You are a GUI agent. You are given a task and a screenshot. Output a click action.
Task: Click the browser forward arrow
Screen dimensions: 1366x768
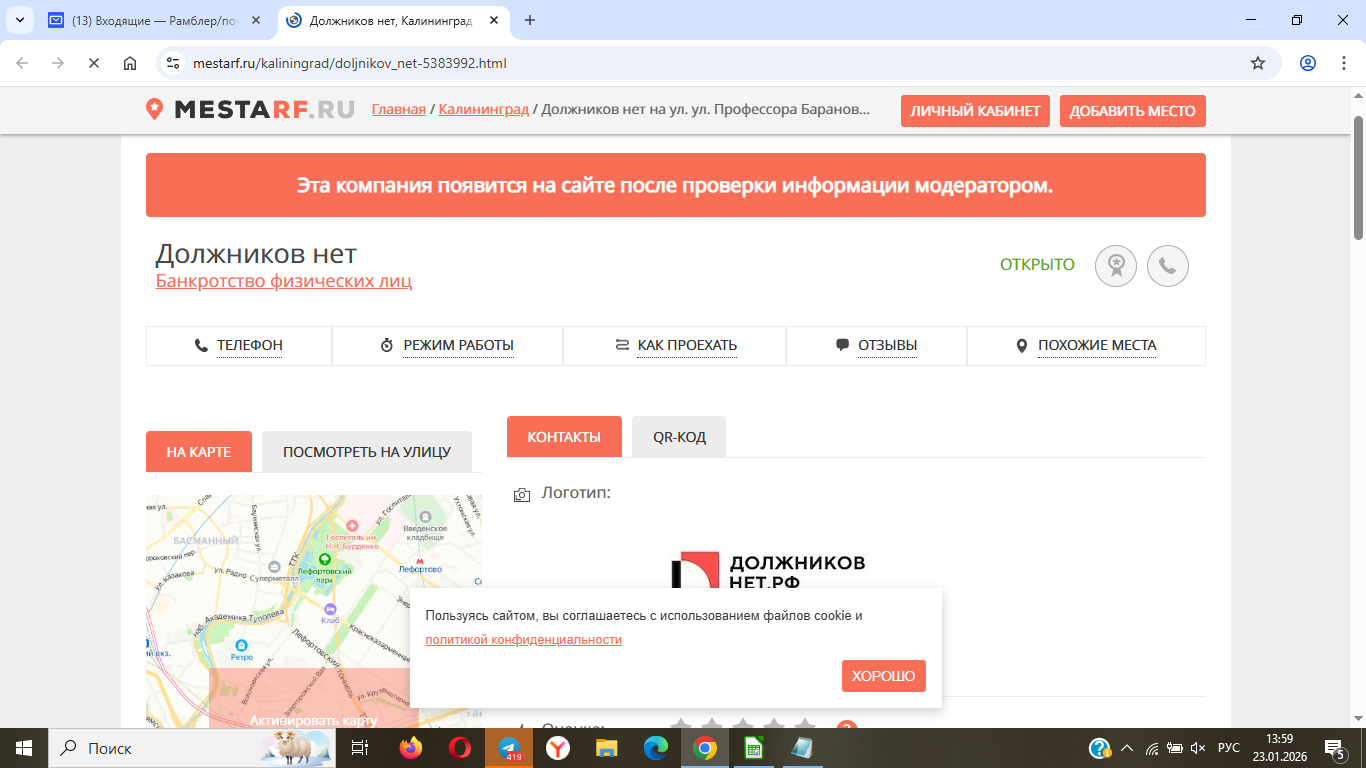(58, 63)
